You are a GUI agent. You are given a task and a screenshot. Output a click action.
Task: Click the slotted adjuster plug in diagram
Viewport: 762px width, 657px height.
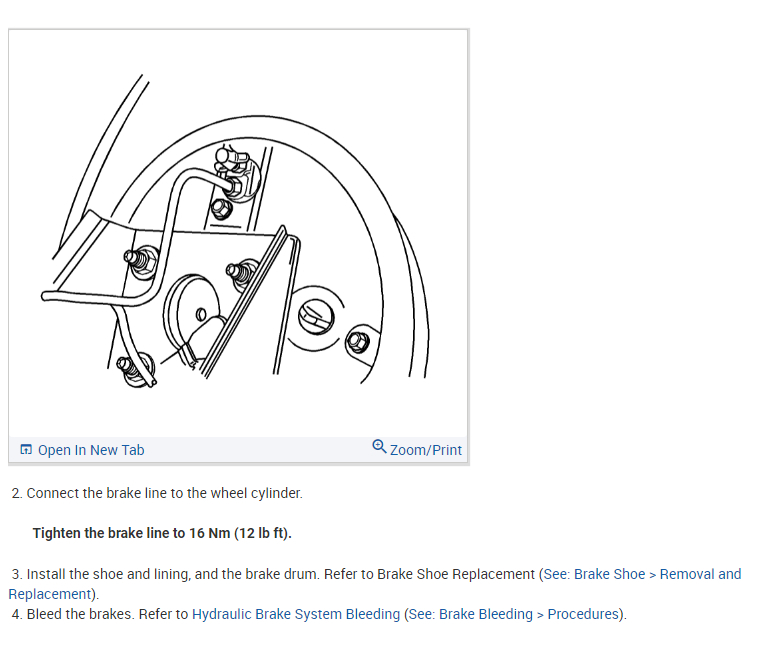(x=316, y=316)
